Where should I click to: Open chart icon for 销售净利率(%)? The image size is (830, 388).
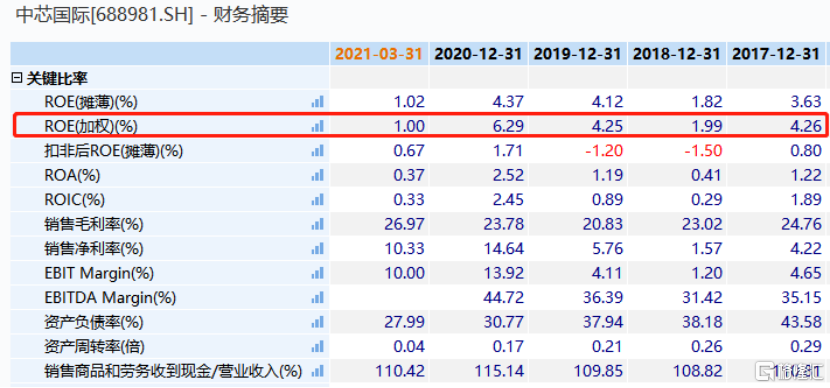coord(317,249)
